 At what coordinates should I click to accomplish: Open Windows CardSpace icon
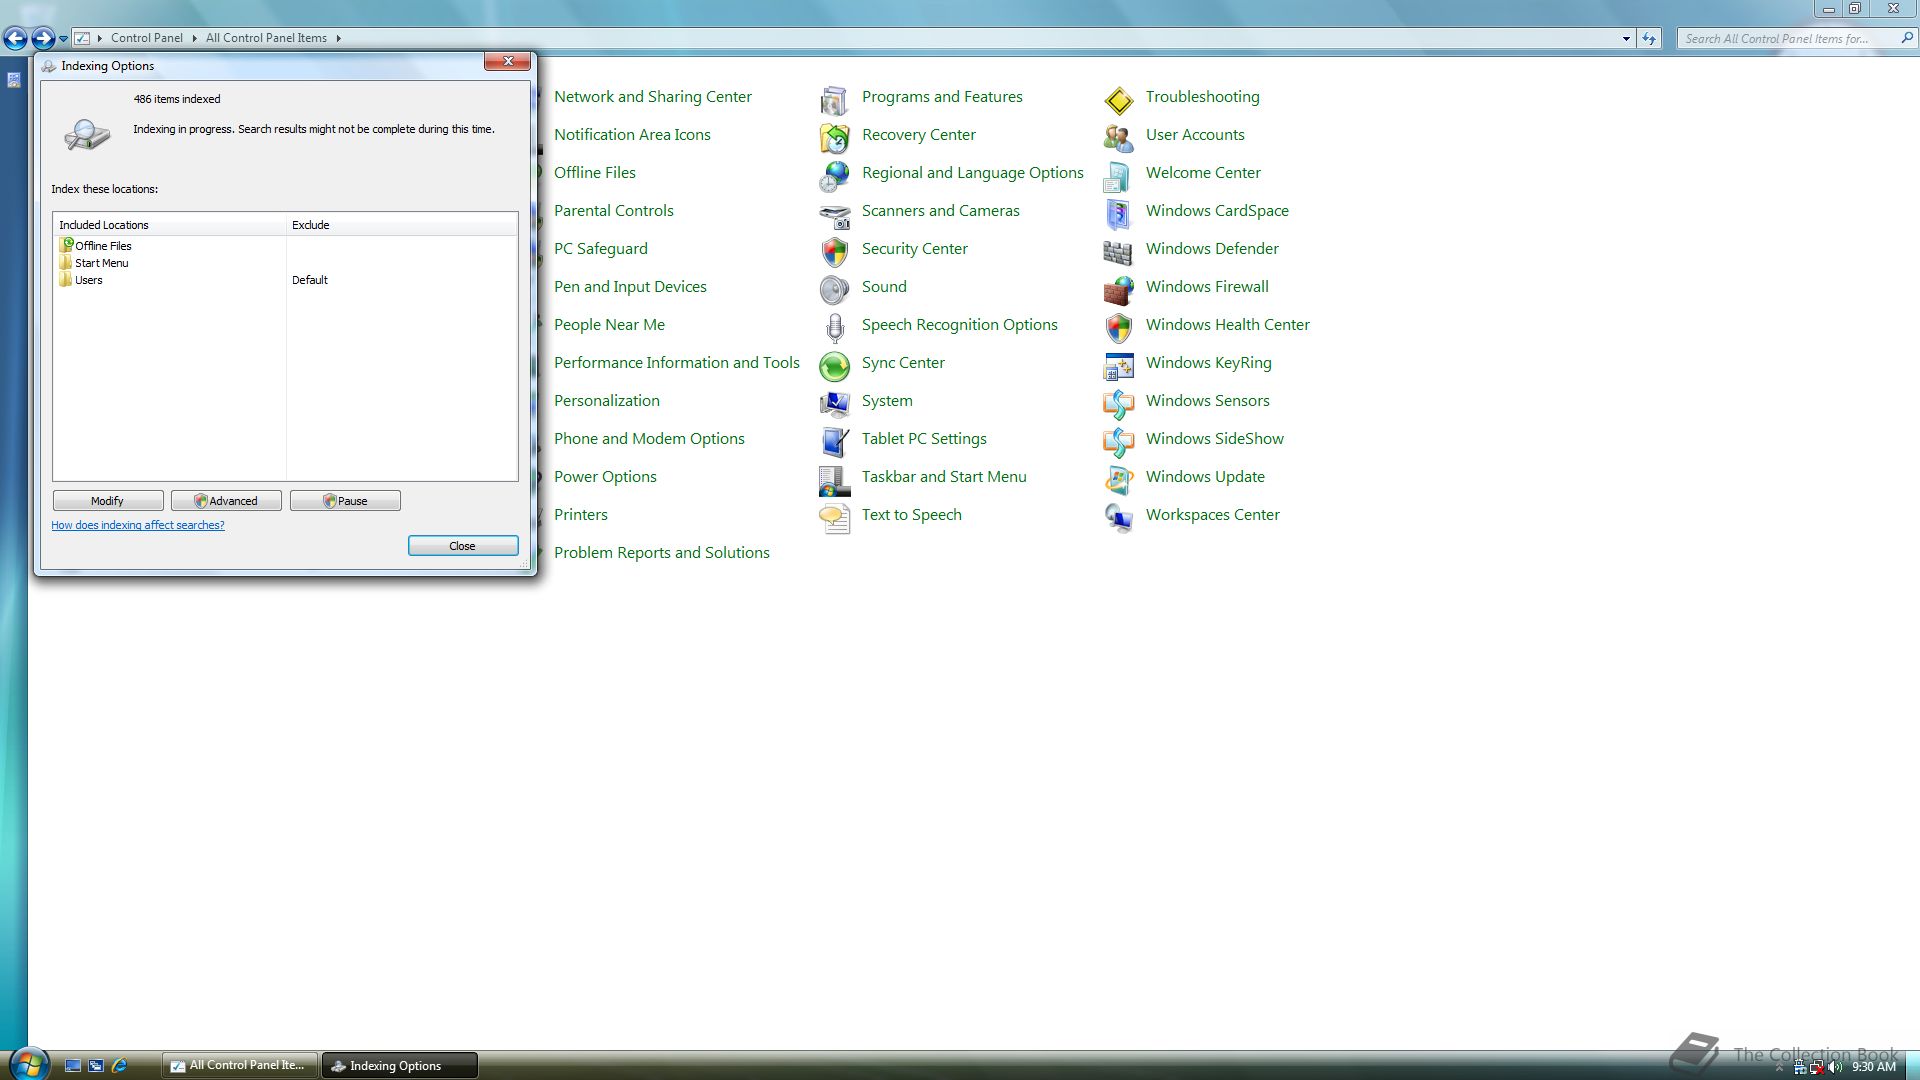click(x=1118, y=214)
